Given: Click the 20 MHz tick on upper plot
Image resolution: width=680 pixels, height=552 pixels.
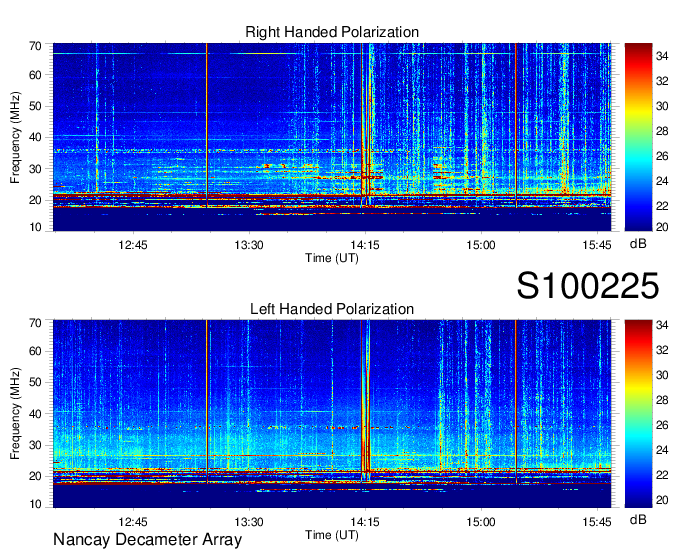Looking at the screenshot, I should [x=35, y=200].
